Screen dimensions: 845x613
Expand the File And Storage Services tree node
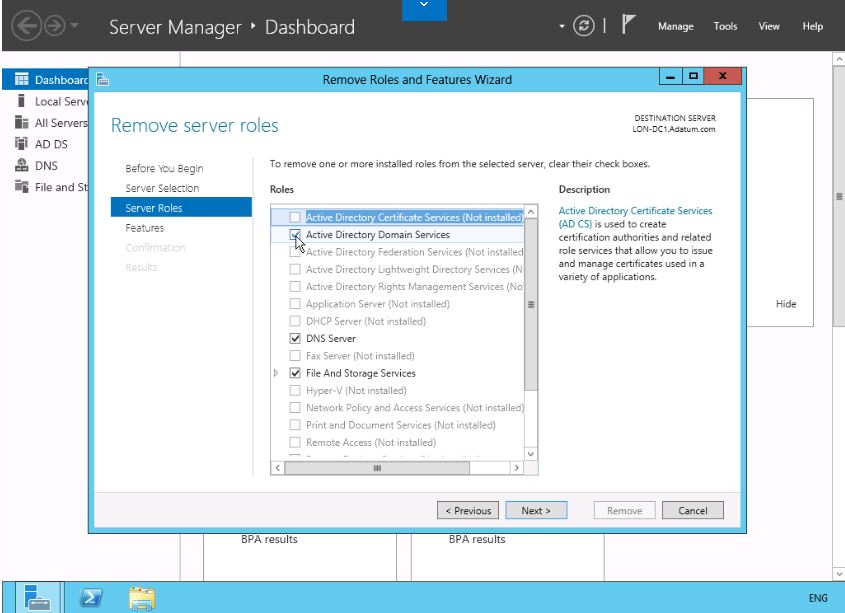click(x=277, y=373)
